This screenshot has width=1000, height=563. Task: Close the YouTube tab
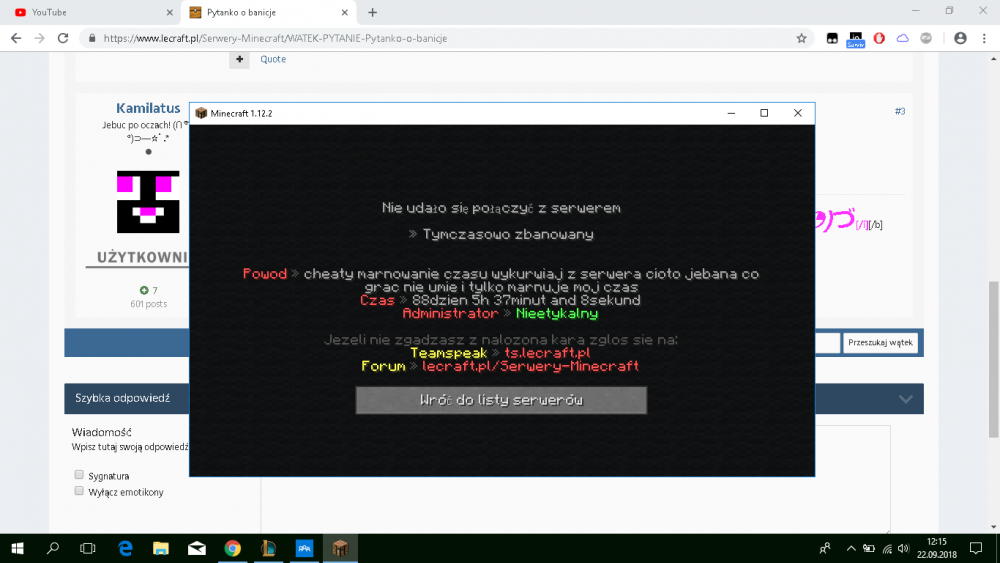coord(169,12)
